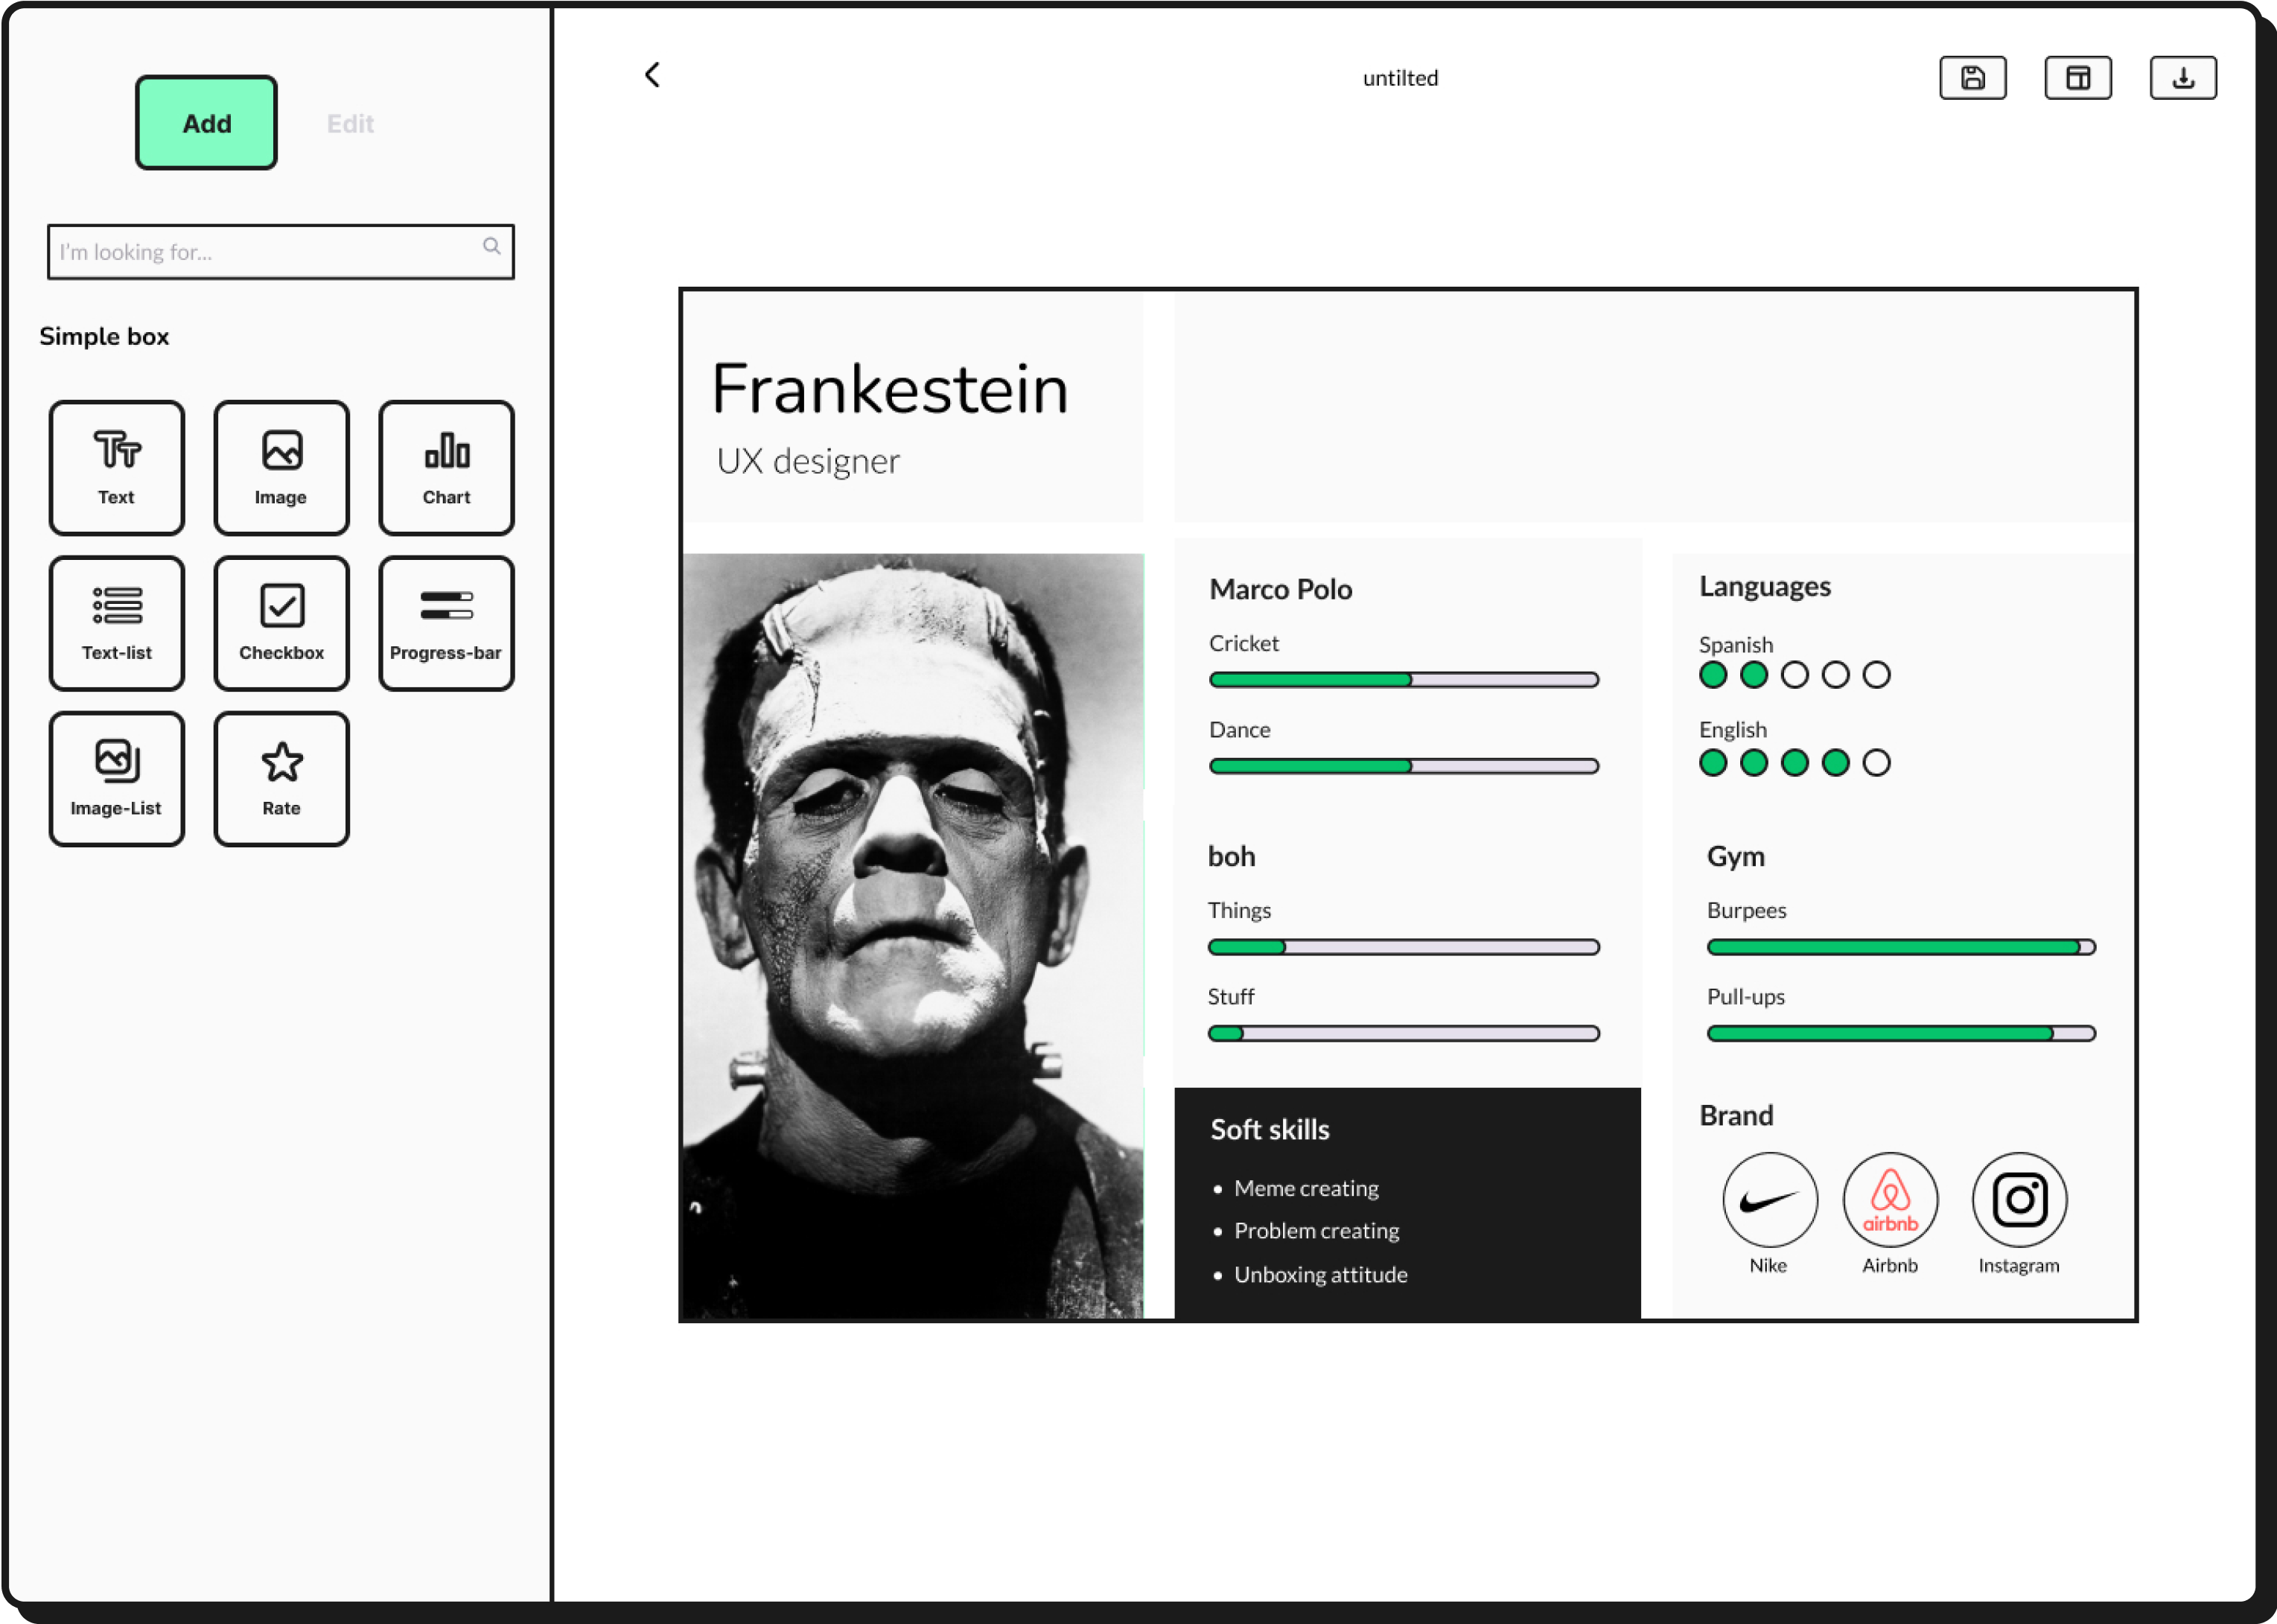Set Spanish rating to second dot

pyautogui.click(x=1754, y=675)
